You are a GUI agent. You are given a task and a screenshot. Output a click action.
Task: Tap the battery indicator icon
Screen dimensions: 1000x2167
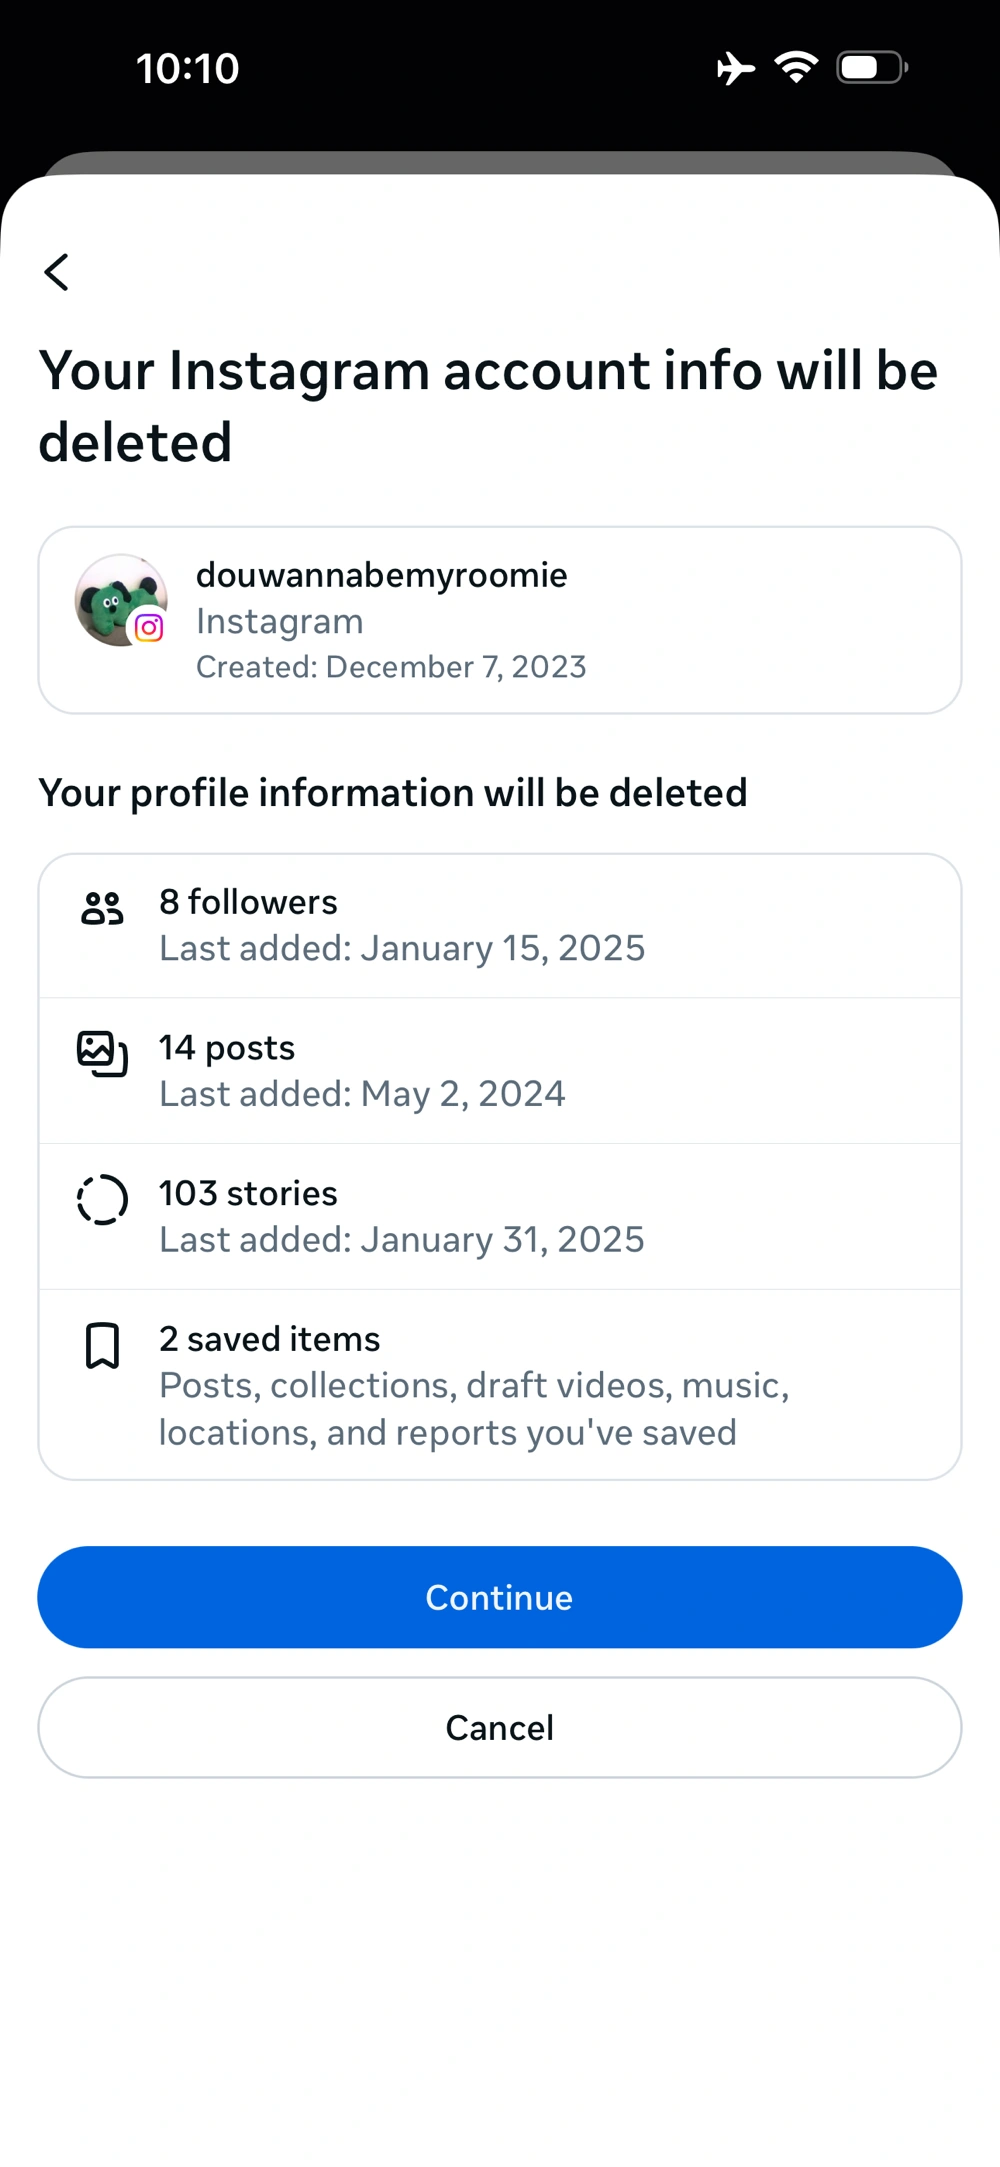[872, 68]
